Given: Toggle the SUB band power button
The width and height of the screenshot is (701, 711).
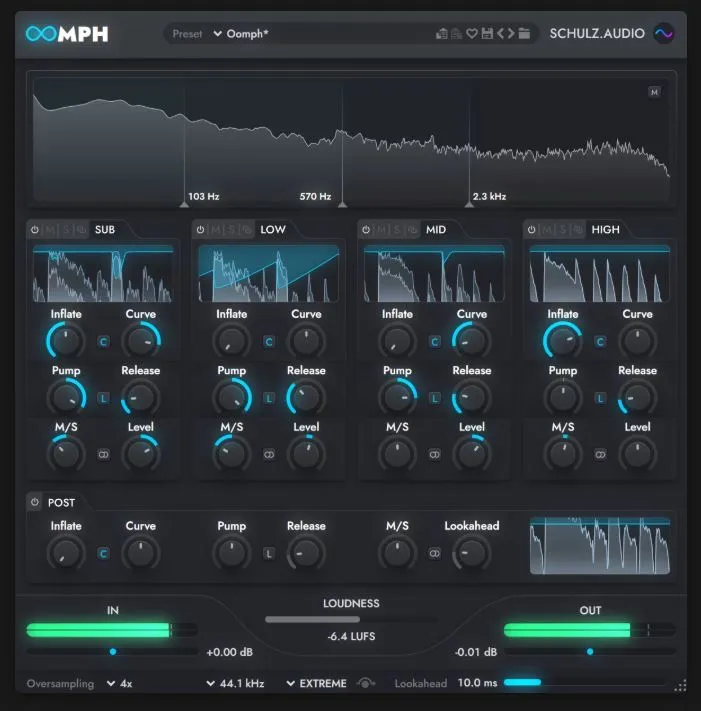Looking at the screenshot, I should 35,230.
